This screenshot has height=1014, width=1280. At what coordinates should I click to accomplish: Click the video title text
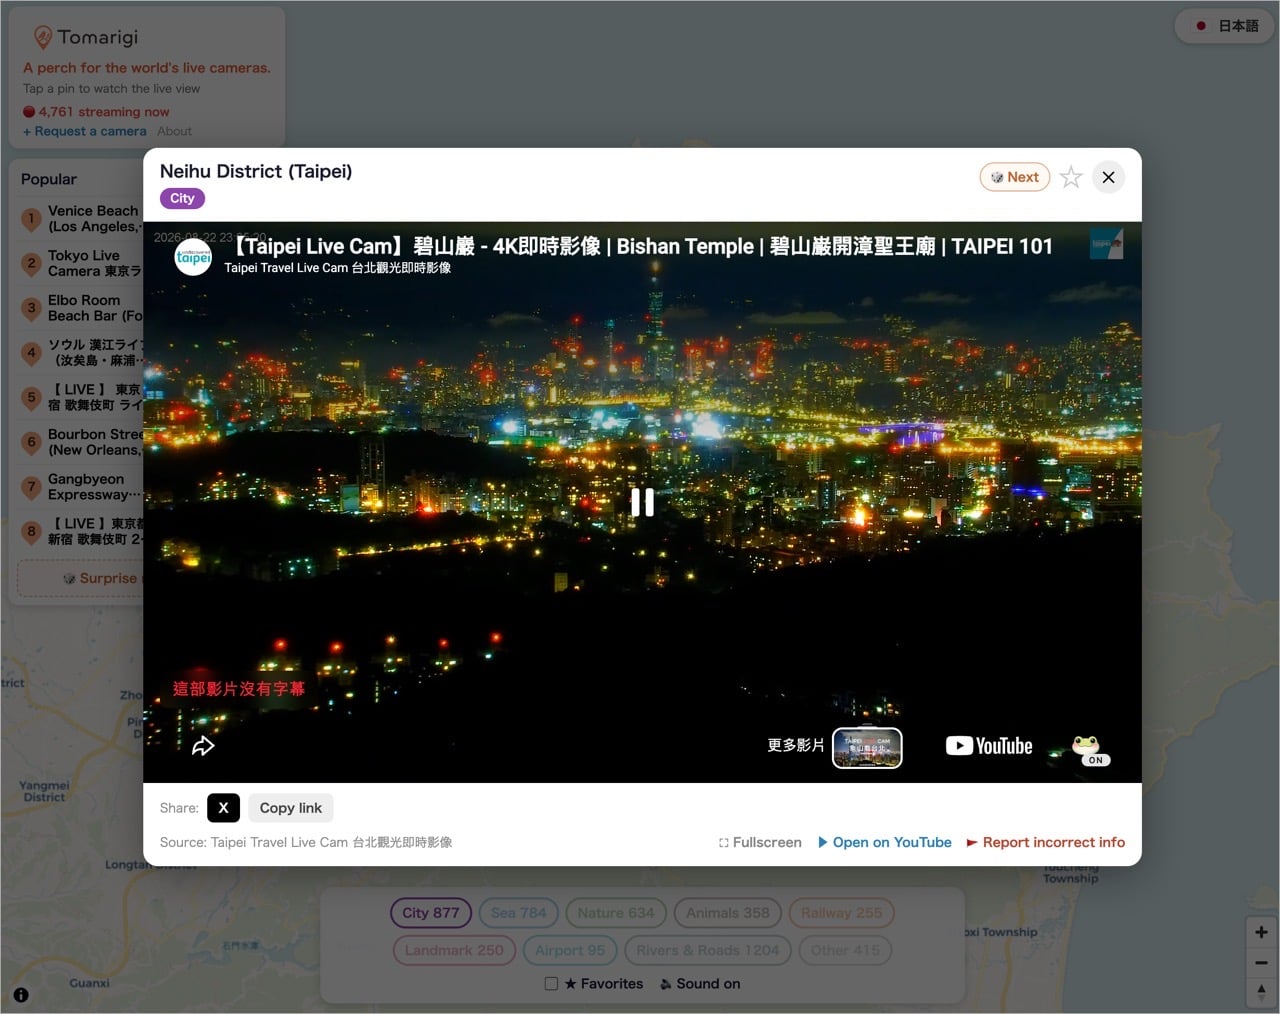(x=638, y=246)
